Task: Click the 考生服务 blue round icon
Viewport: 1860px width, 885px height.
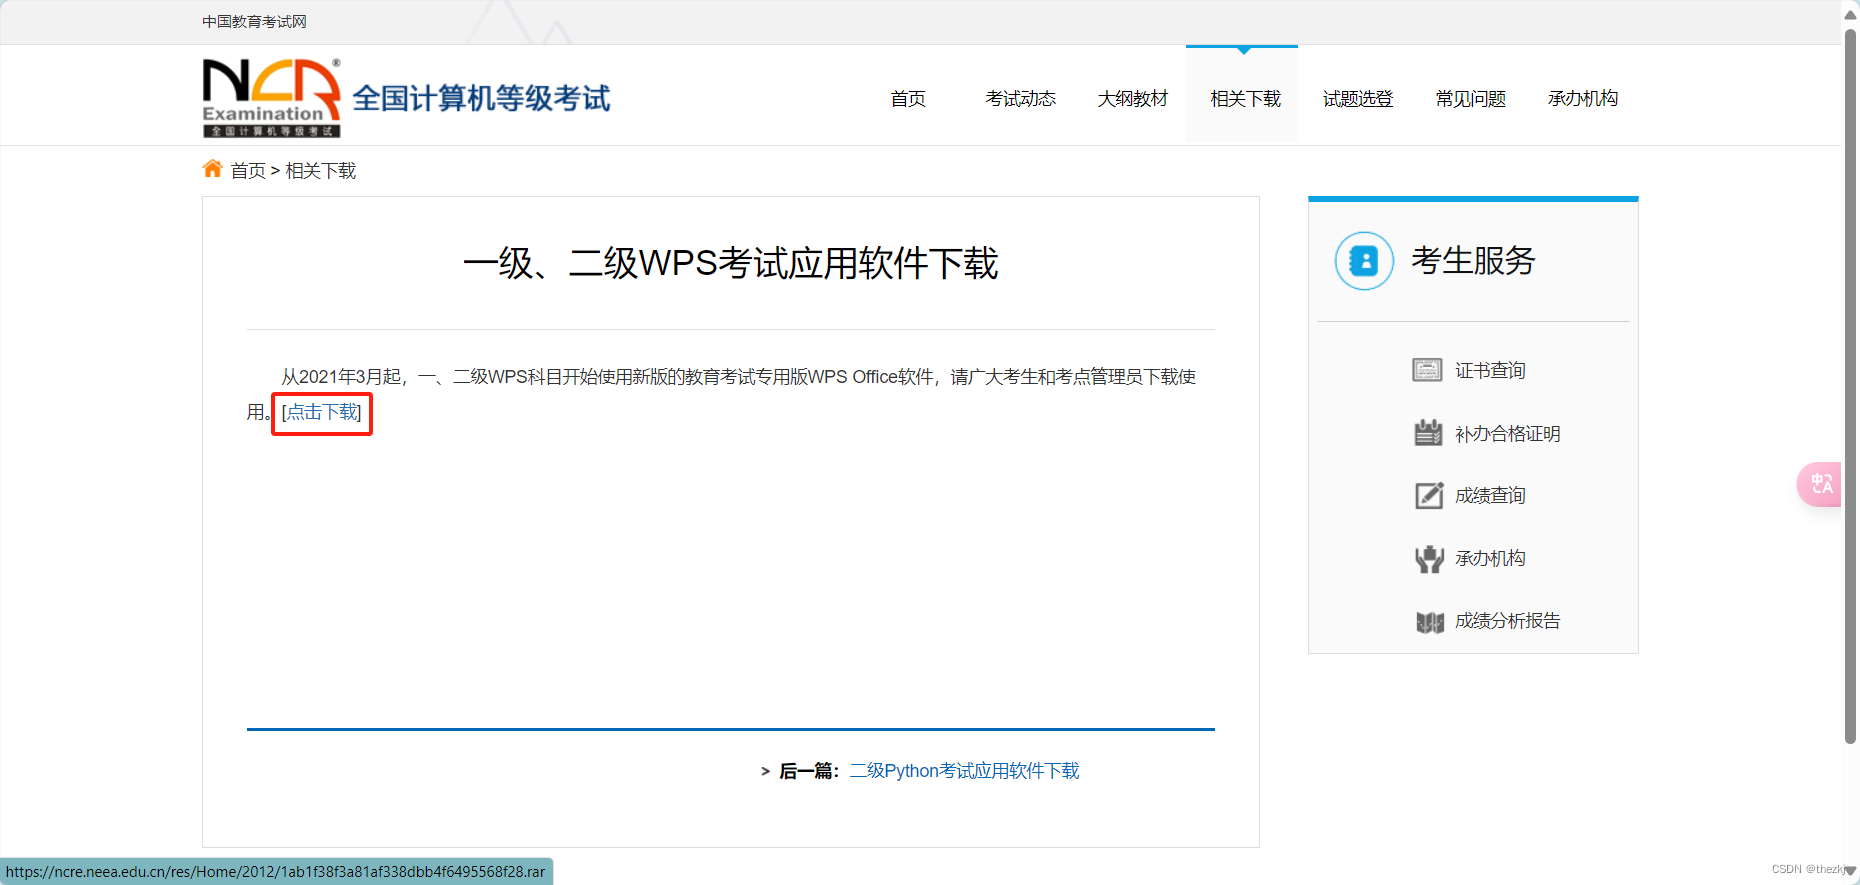Action: point(1364,261)
